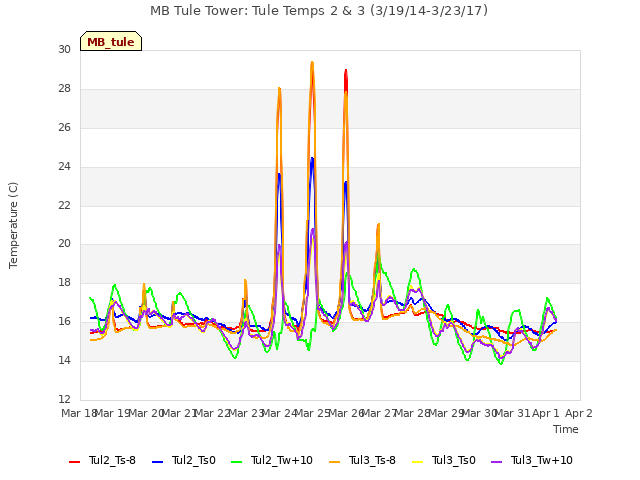Click the chart title text

click(x=319, y=11)
